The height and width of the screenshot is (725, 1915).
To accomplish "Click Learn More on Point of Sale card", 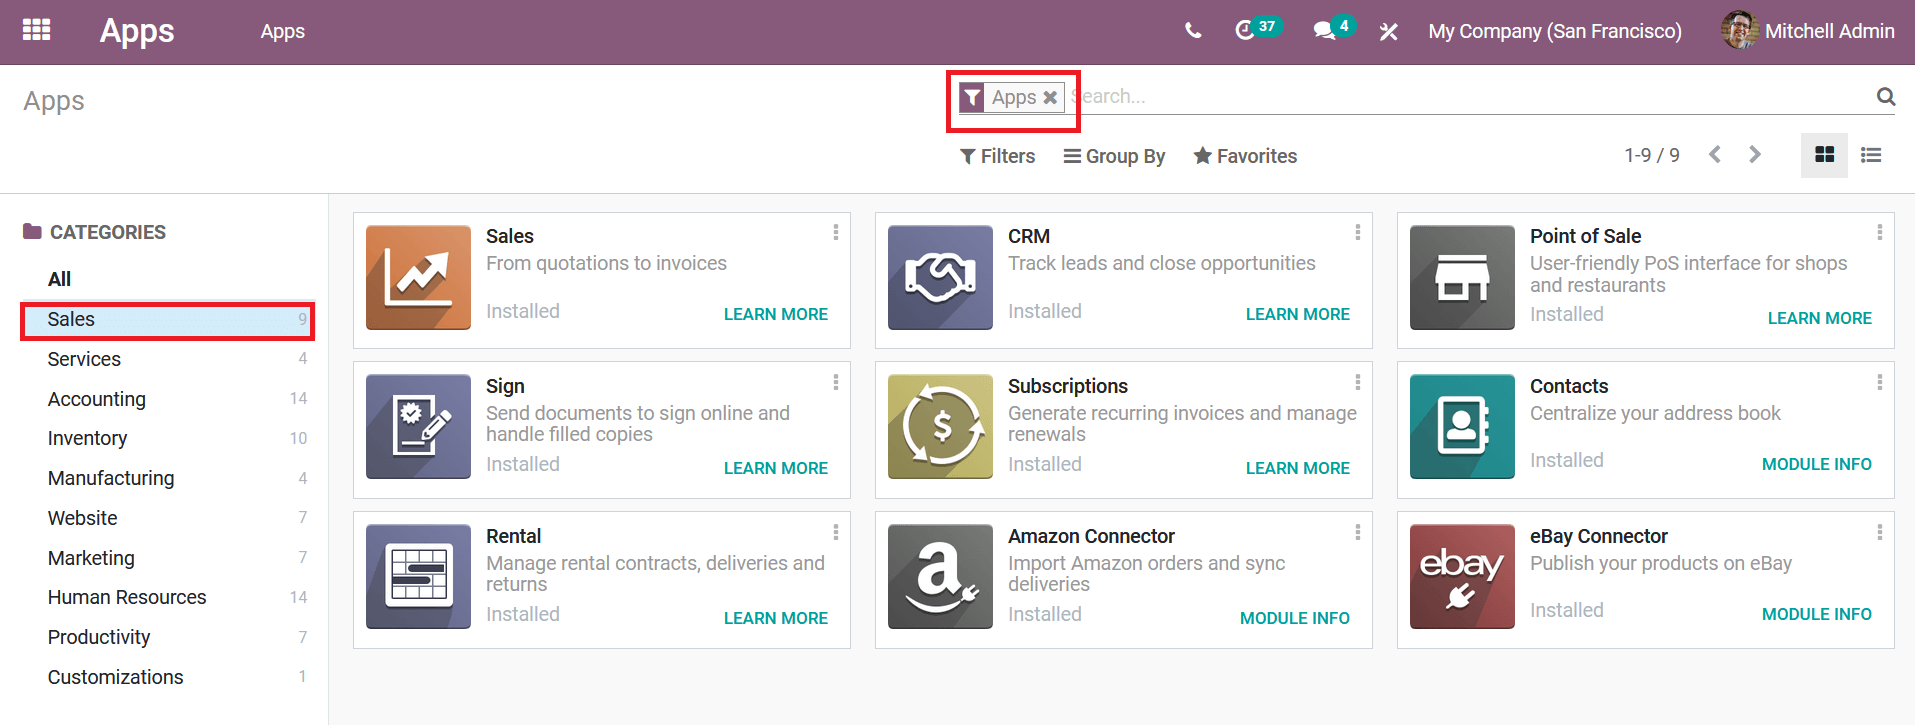I will tap(1820, 318).
